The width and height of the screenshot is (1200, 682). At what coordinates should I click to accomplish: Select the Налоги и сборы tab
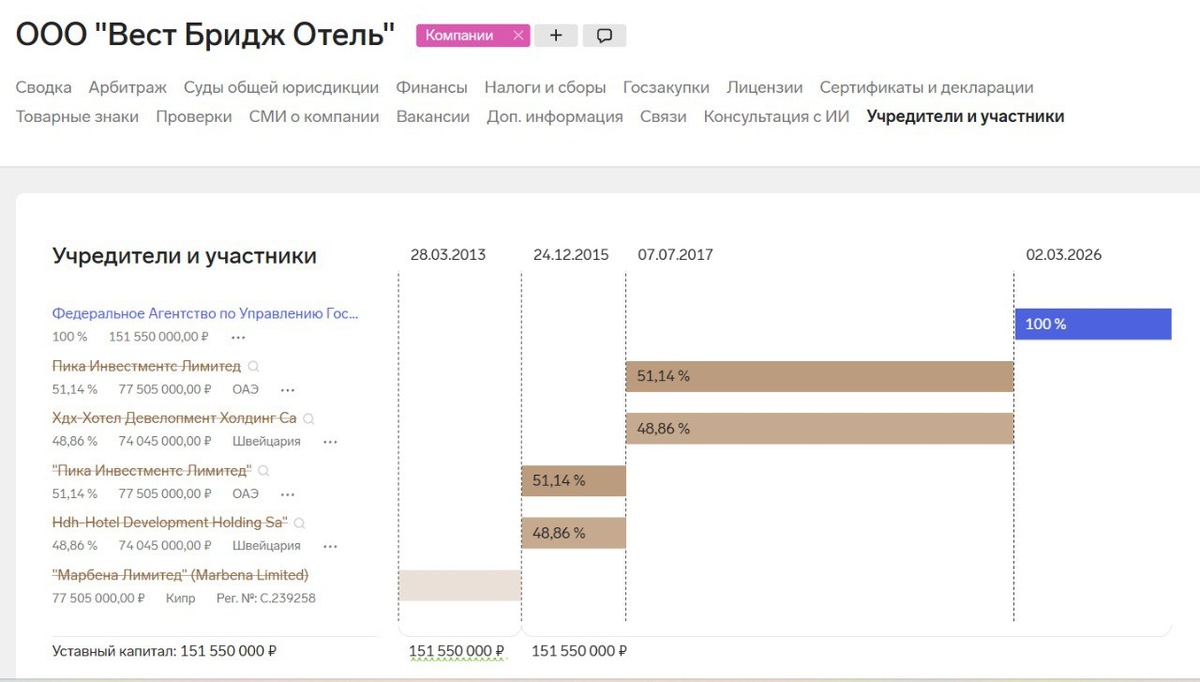click(x=545, y=88)
